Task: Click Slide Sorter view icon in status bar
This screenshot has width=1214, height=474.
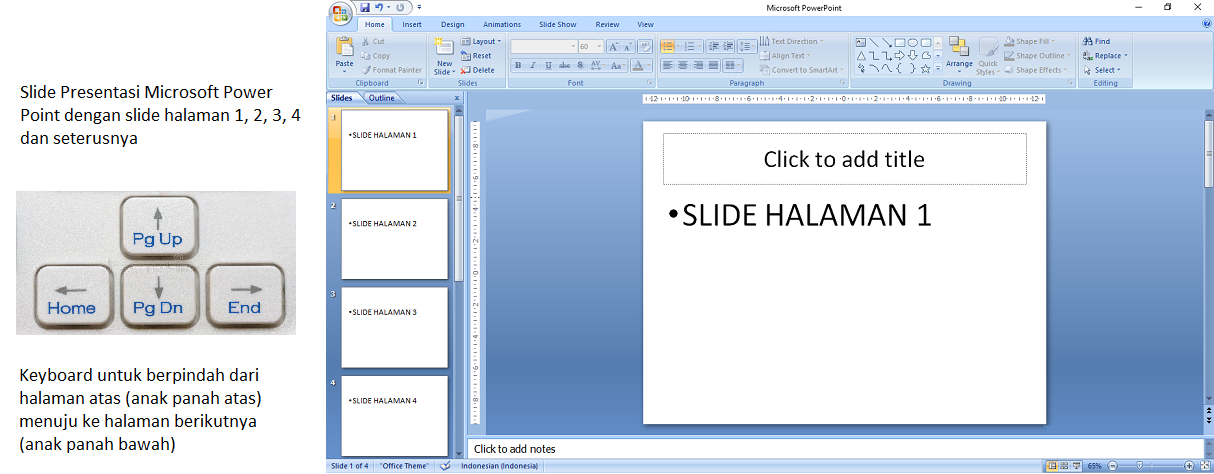Action: [1063, 466]
